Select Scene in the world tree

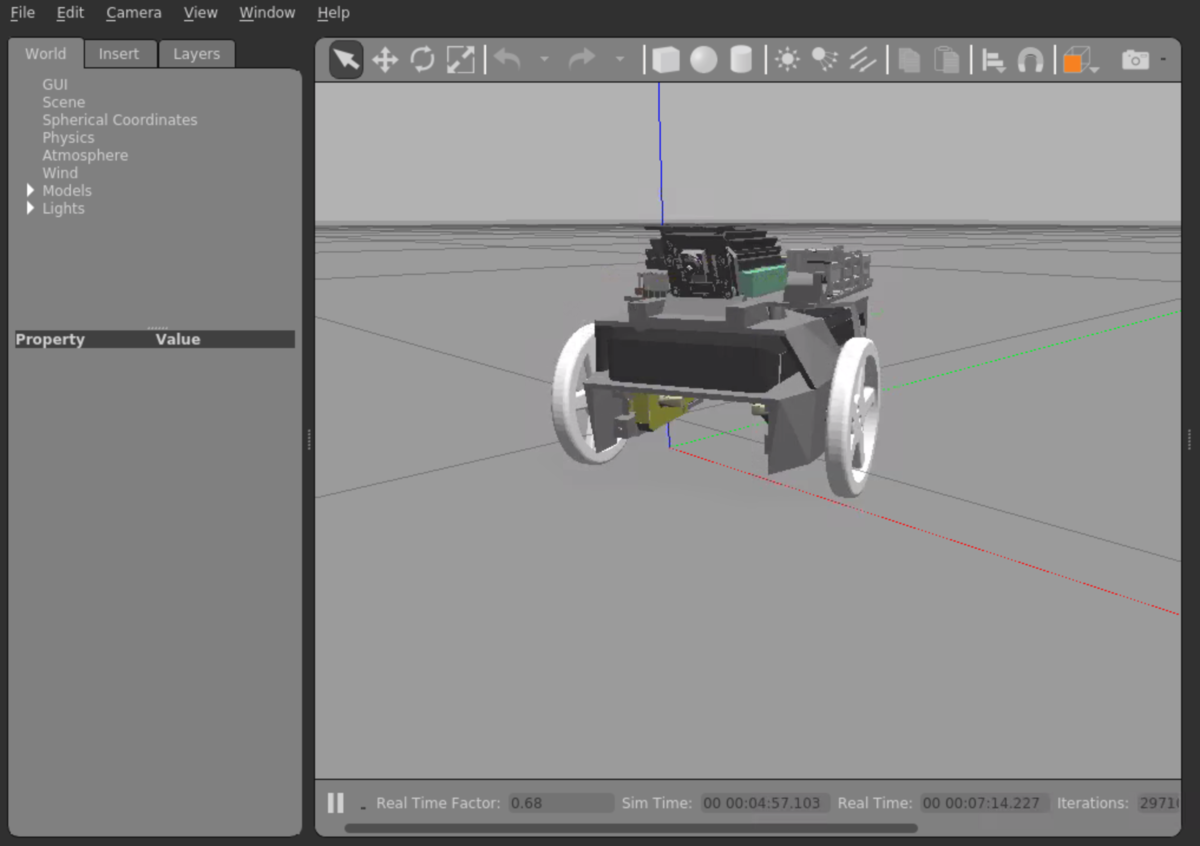pos(63,102)
